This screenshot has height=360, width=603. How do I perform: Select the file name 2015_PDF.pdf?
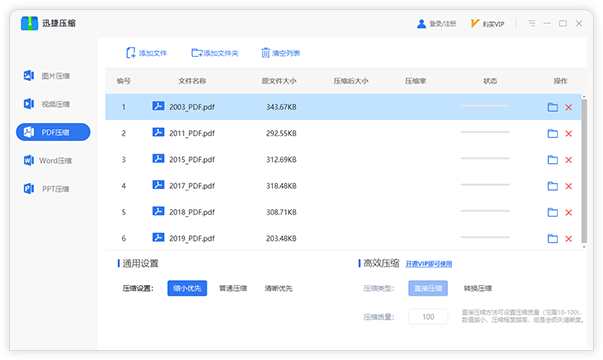click(192, 160)
